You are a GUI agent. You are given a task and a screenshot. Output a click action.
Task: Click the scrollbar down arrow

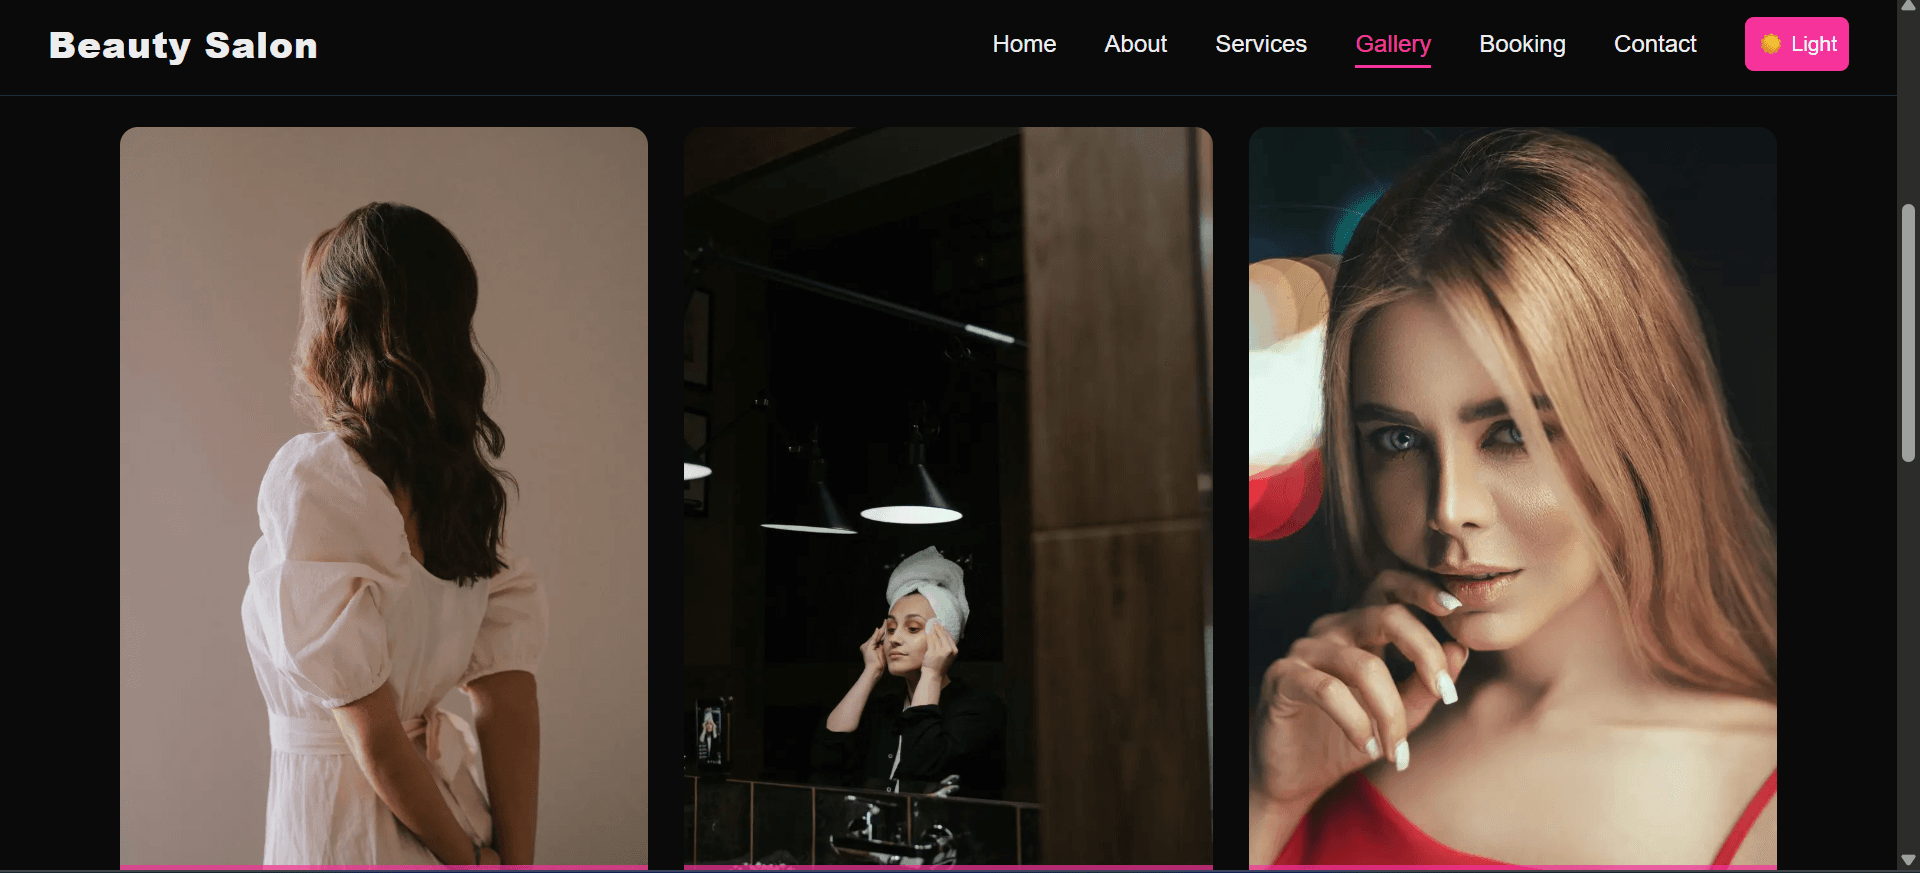pos(1908,860)
